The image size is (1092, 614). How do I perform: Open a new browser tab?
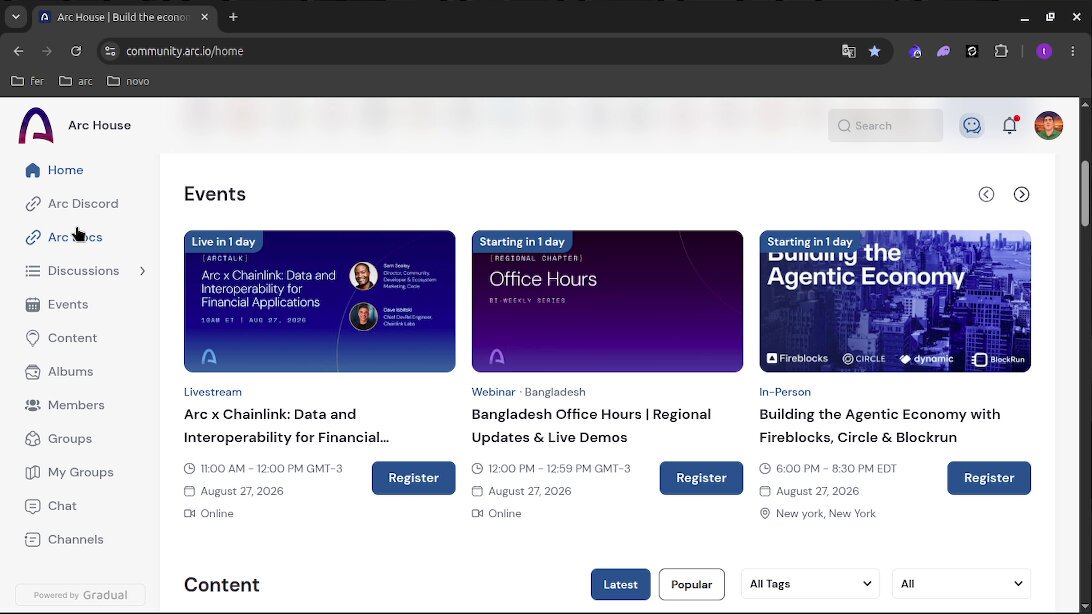click(233, 17)
